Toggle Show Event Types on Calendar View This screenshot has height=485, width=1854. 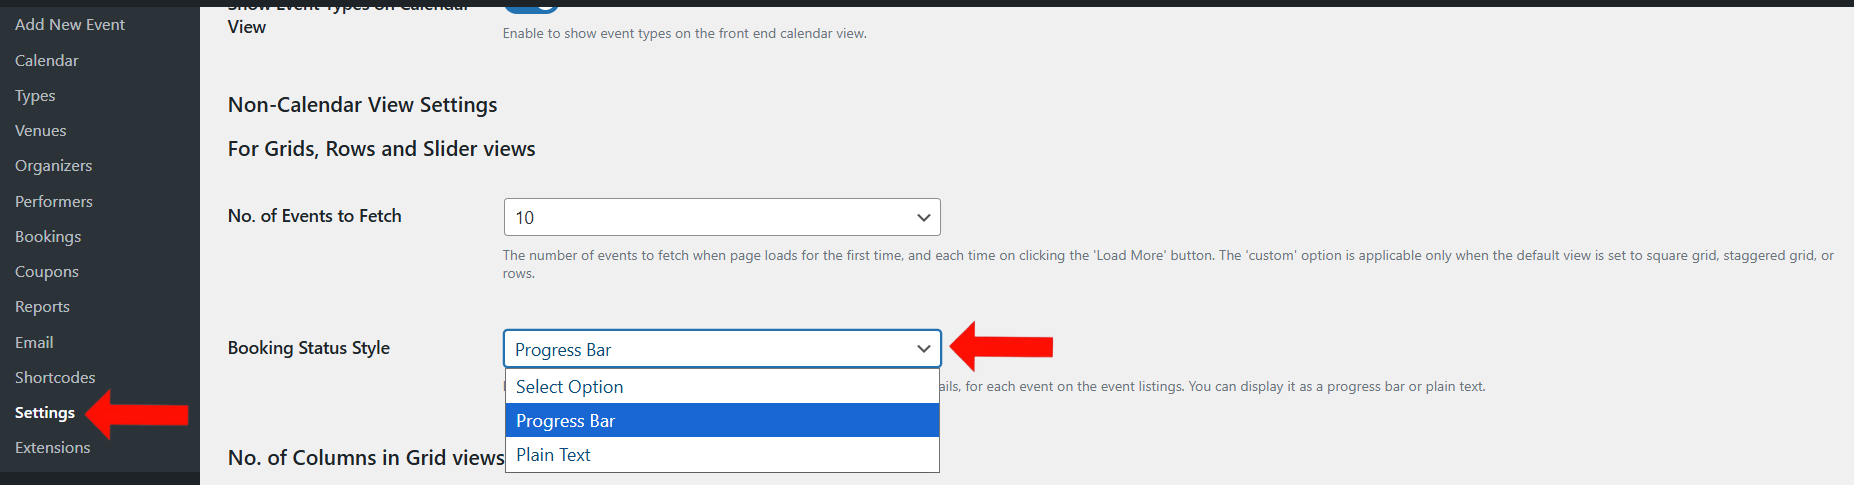(x=531, y=5)
